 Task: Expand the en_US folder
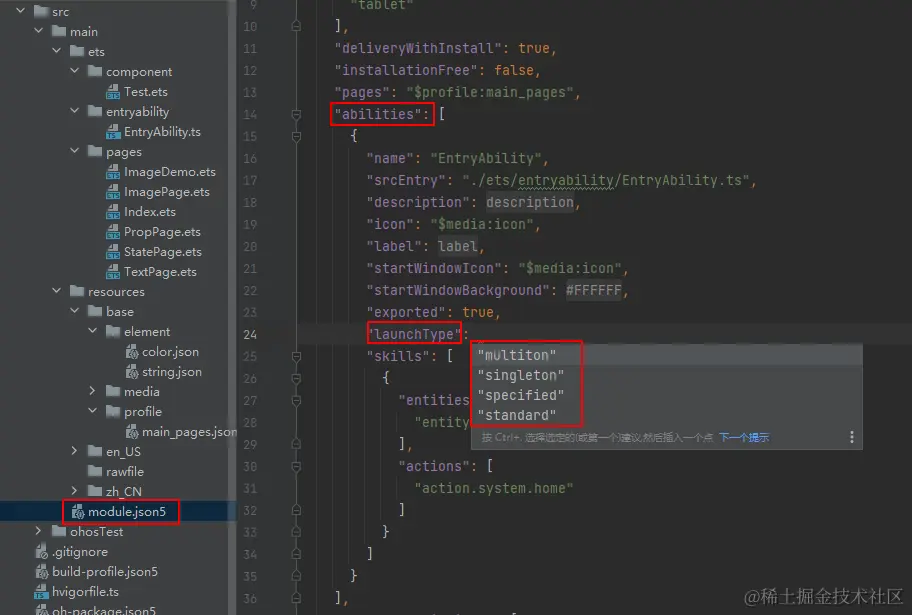(74, 450)
